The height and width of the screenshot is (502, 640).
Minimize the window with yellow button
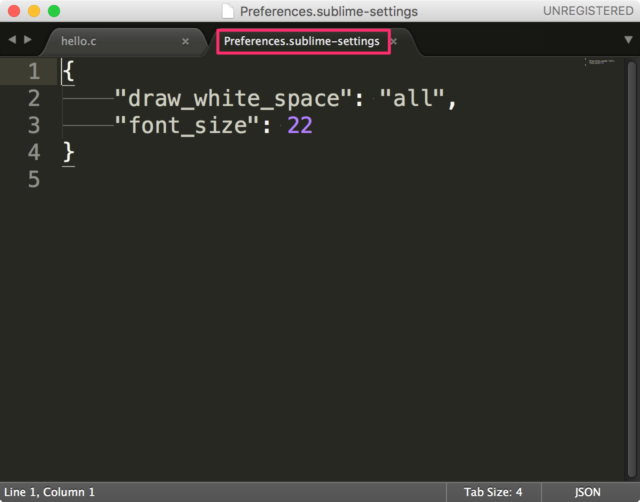point(34,11)
